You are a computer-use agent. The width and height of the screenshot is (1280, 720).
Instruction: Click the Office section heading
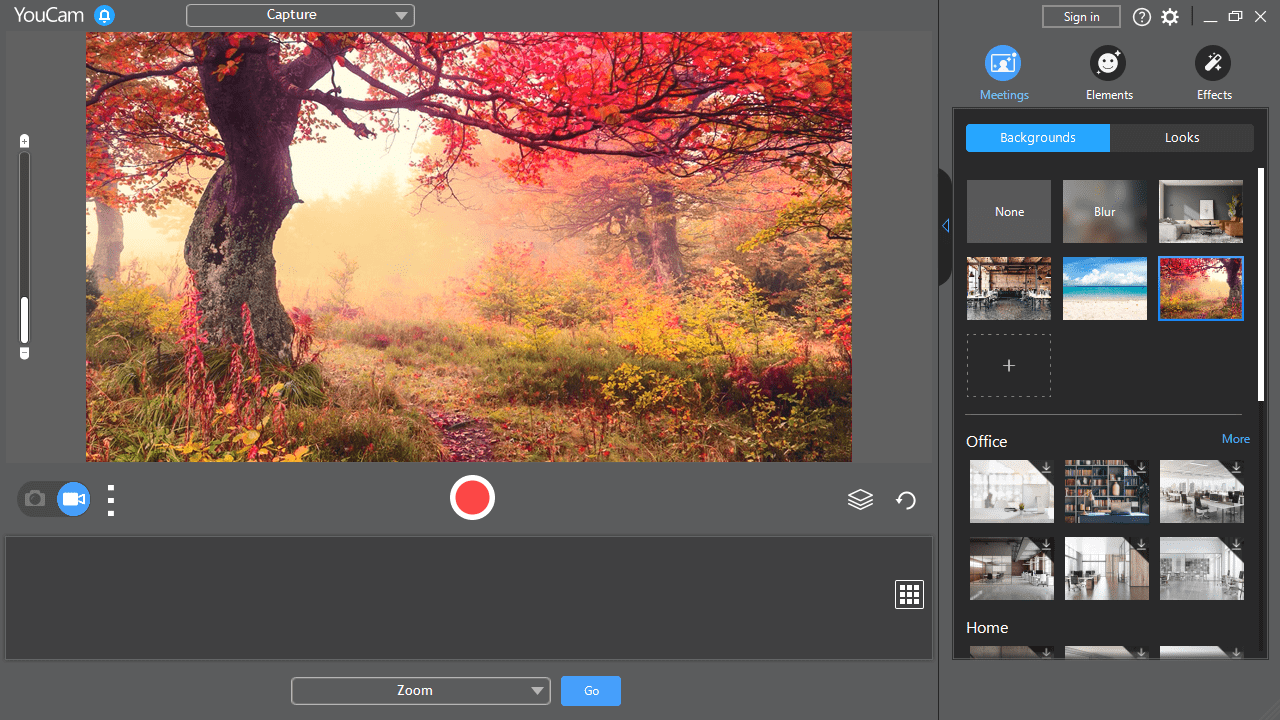point(986,442)
